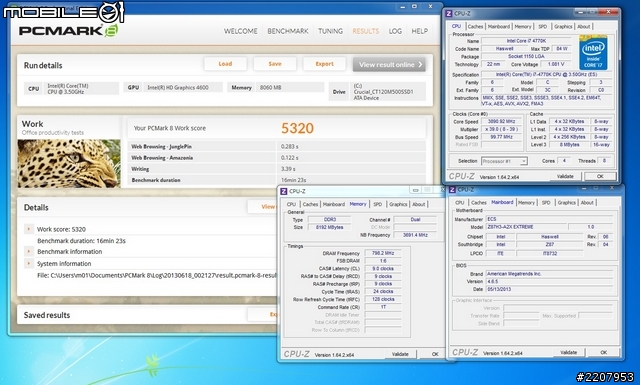Click the result file path in Details

pos(157,276)
